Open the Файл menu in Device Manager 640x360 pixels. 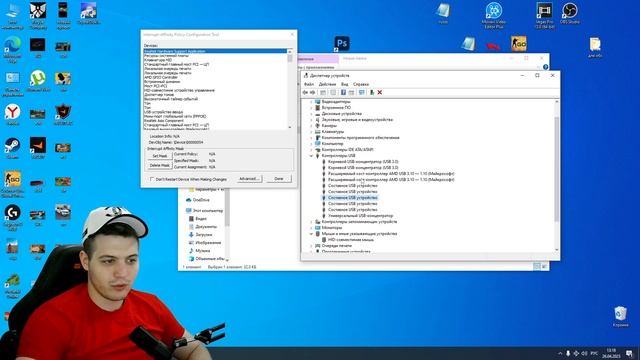[309, 84]
